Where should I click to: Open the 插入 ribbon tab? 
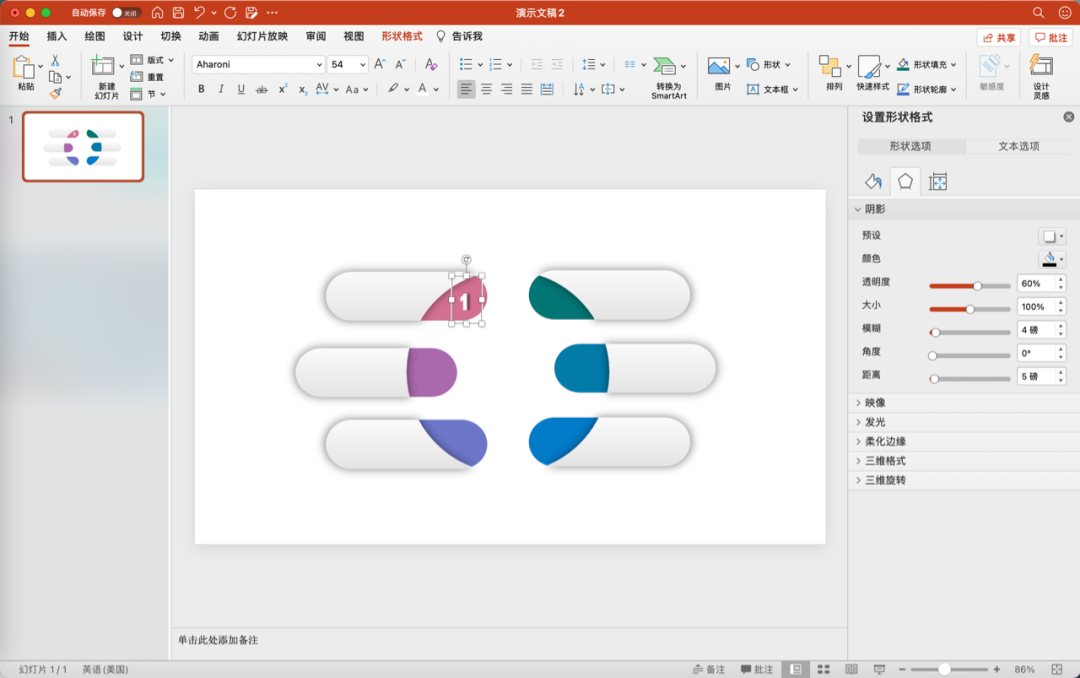[x=57, y=36]
